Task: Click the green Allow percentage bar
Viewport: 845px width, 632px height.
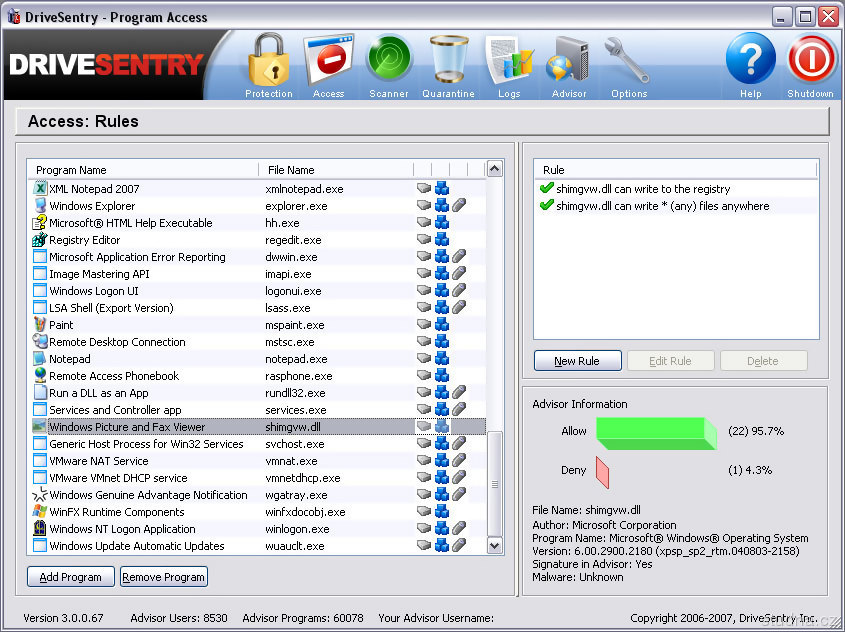Action: (656, 433)
